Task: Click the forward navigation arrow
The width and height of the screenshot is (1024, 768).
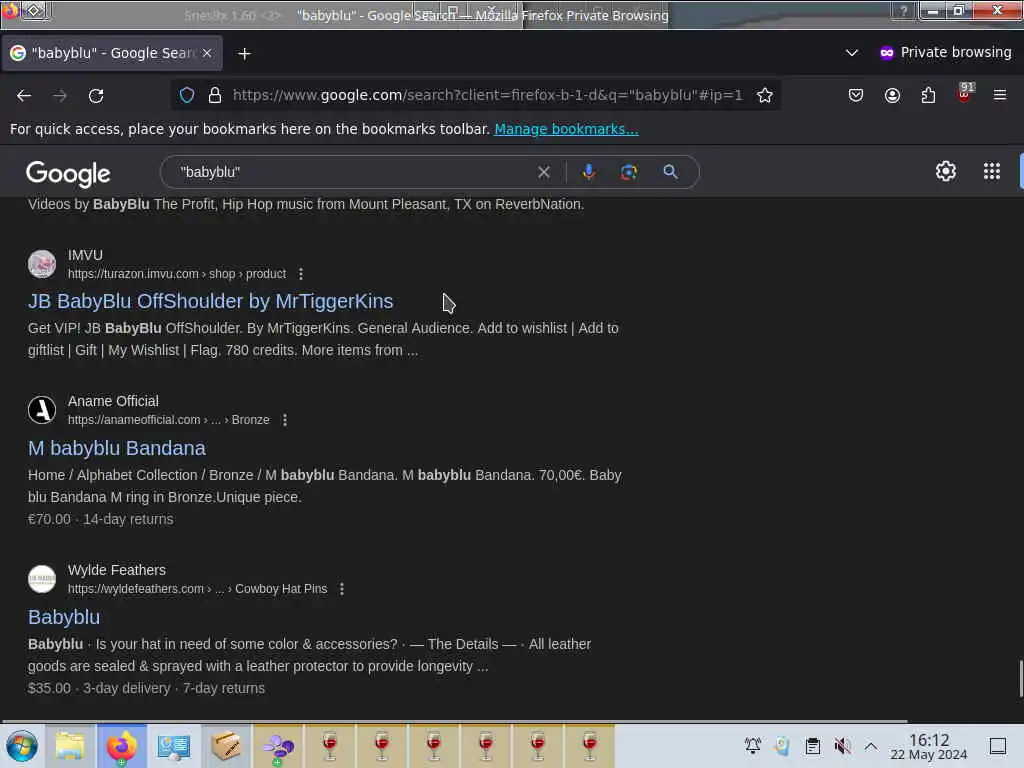Action: pos(60,95)
